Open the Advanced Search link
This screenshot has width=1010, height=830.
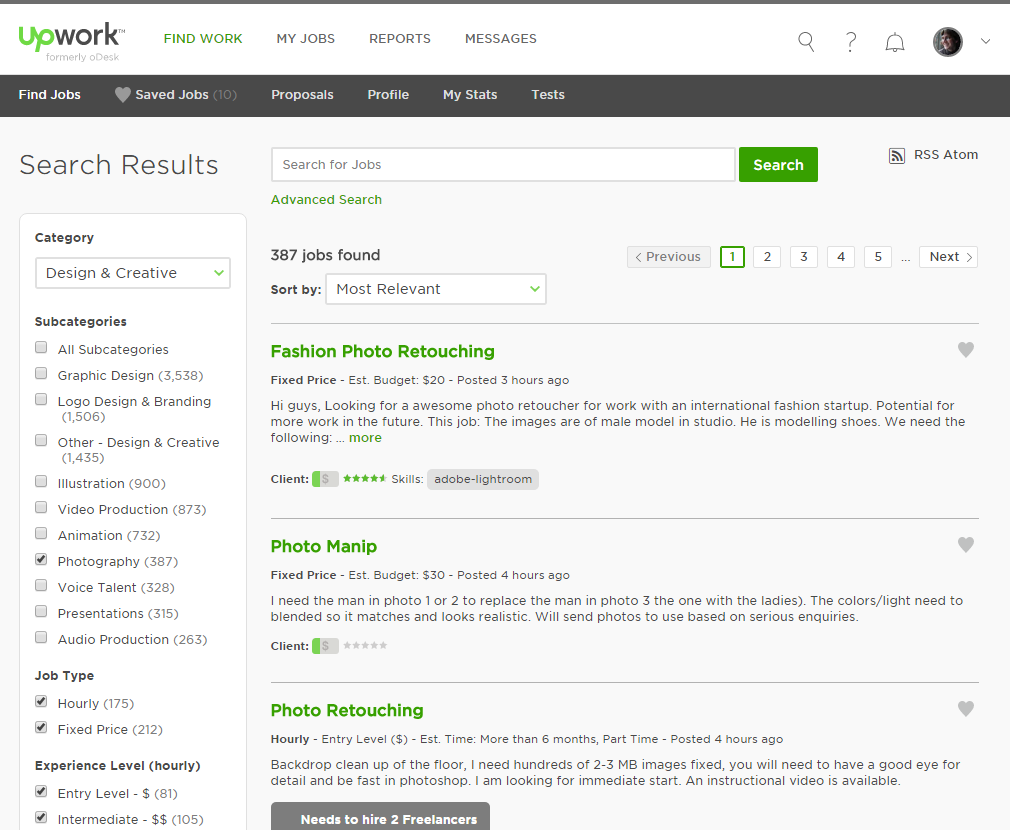point(326,200)
